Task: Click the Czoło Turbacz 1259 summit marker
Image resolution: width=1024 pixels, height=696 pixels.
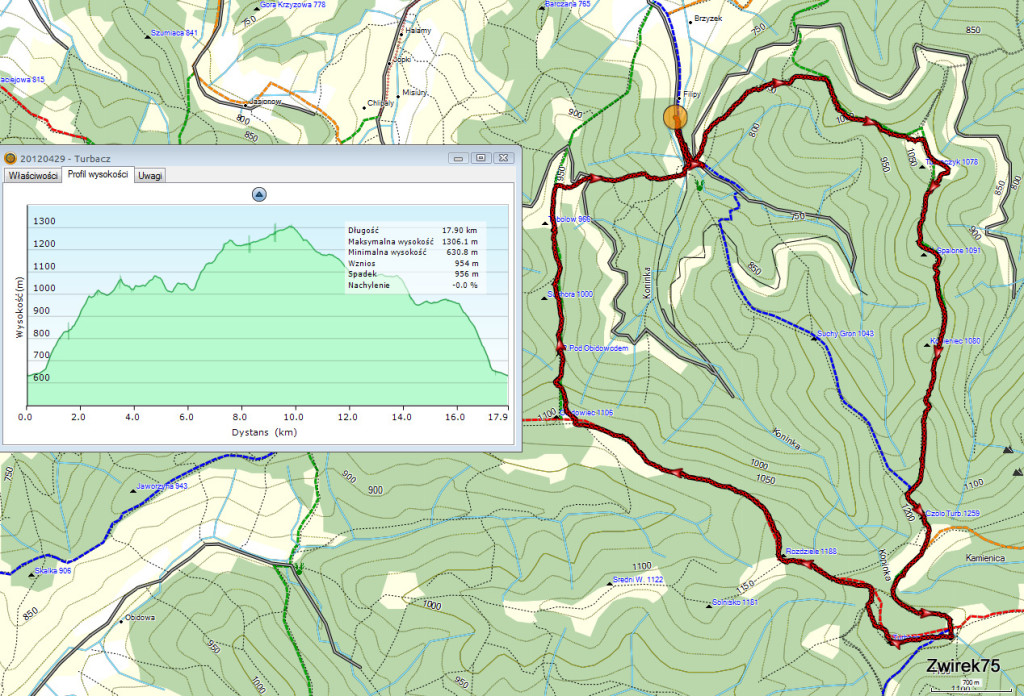Action: (x=916, y=513)
